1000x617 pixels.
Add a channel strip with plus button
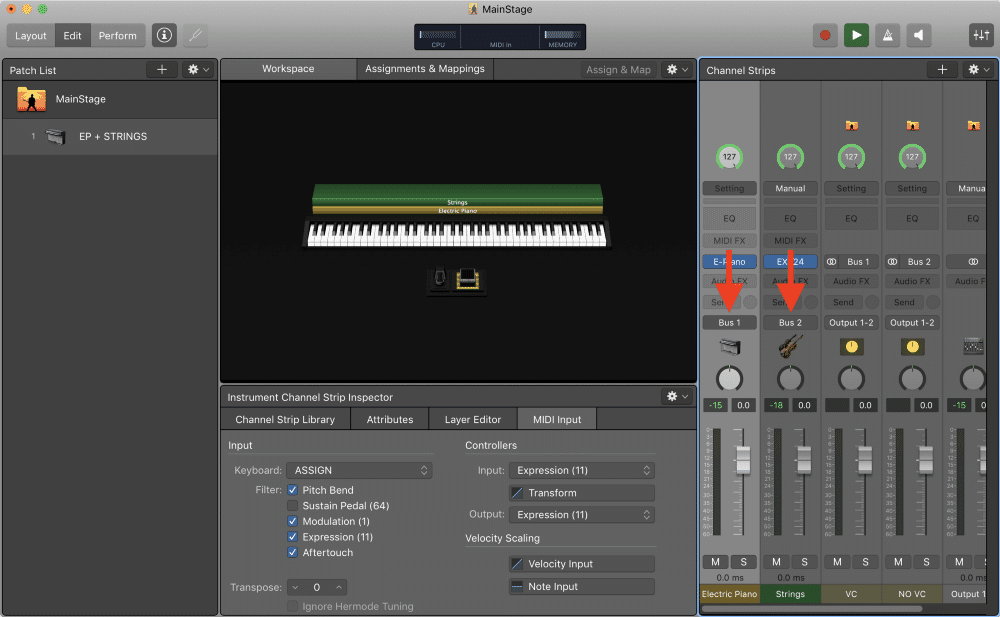point(942,70)
